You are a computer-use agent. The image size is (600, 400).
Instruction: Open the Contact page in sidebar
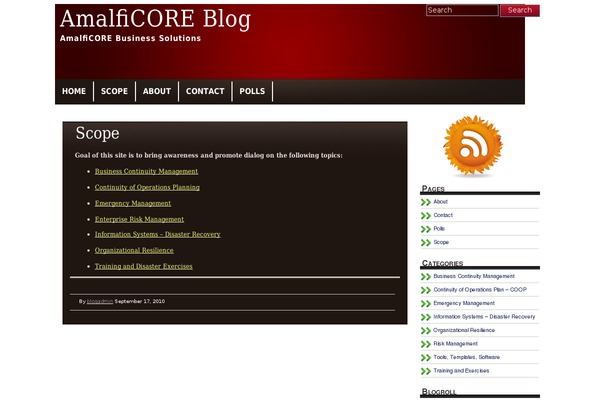(443, 215)
